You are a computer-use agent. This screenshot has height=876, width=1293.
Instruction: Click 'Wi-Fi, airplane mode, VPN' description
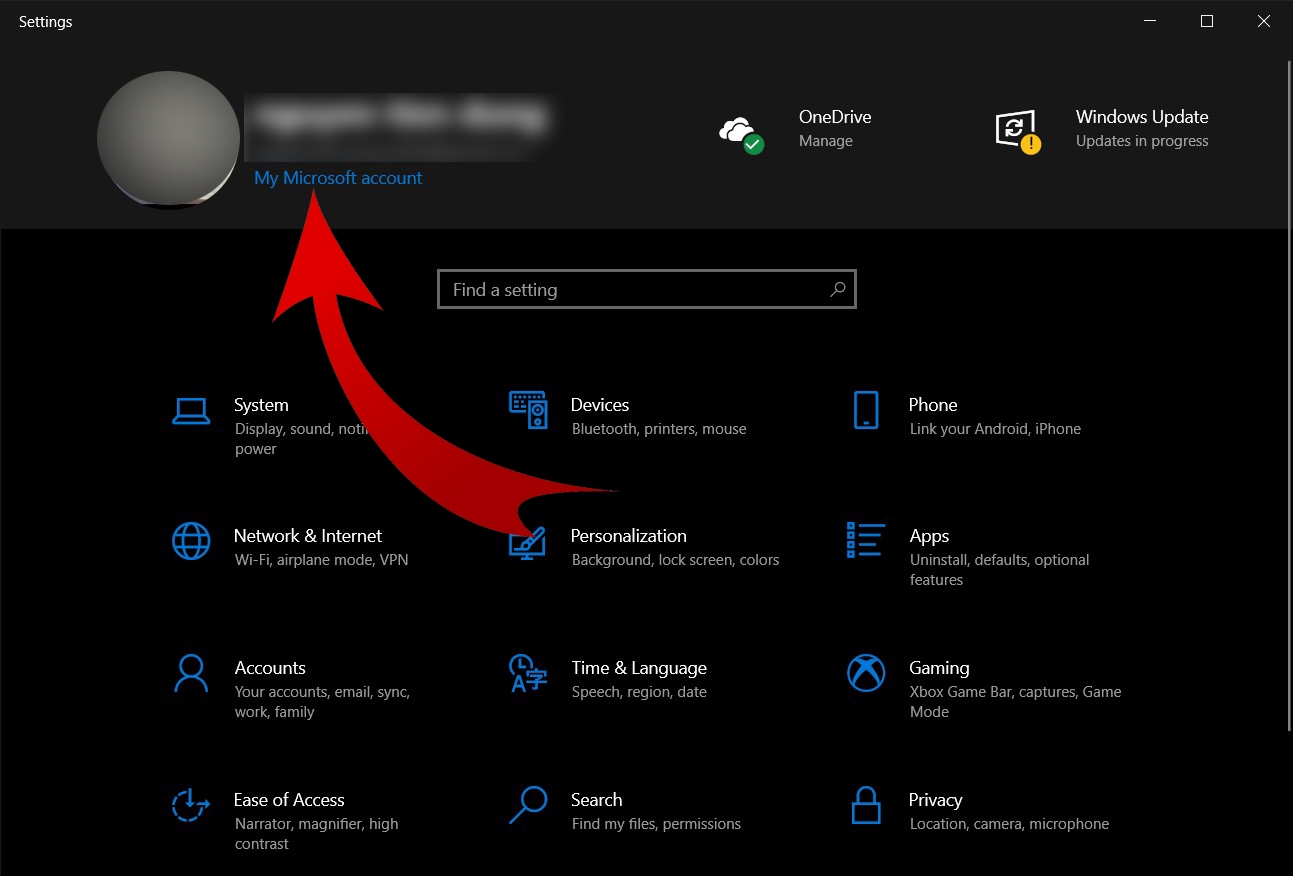pyautogui.click(x=321, y=560)
